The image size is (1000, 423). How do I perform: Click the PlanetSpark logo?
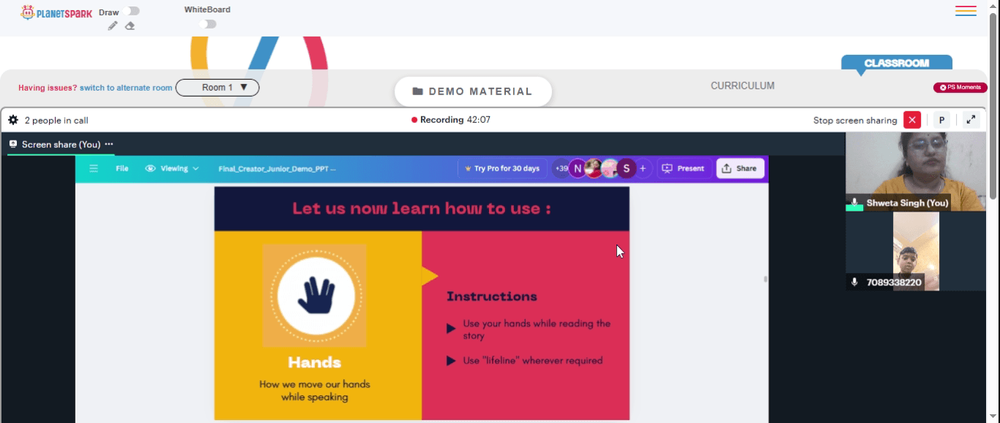(56, 13)
